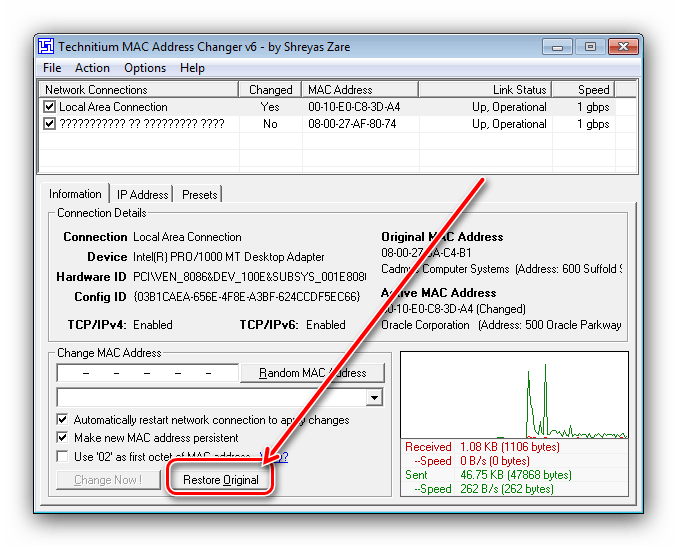Viewport: 677px width, 547px height.
Task: Uncheck the Local Area Connection checkbox
Action: (50, 106)
